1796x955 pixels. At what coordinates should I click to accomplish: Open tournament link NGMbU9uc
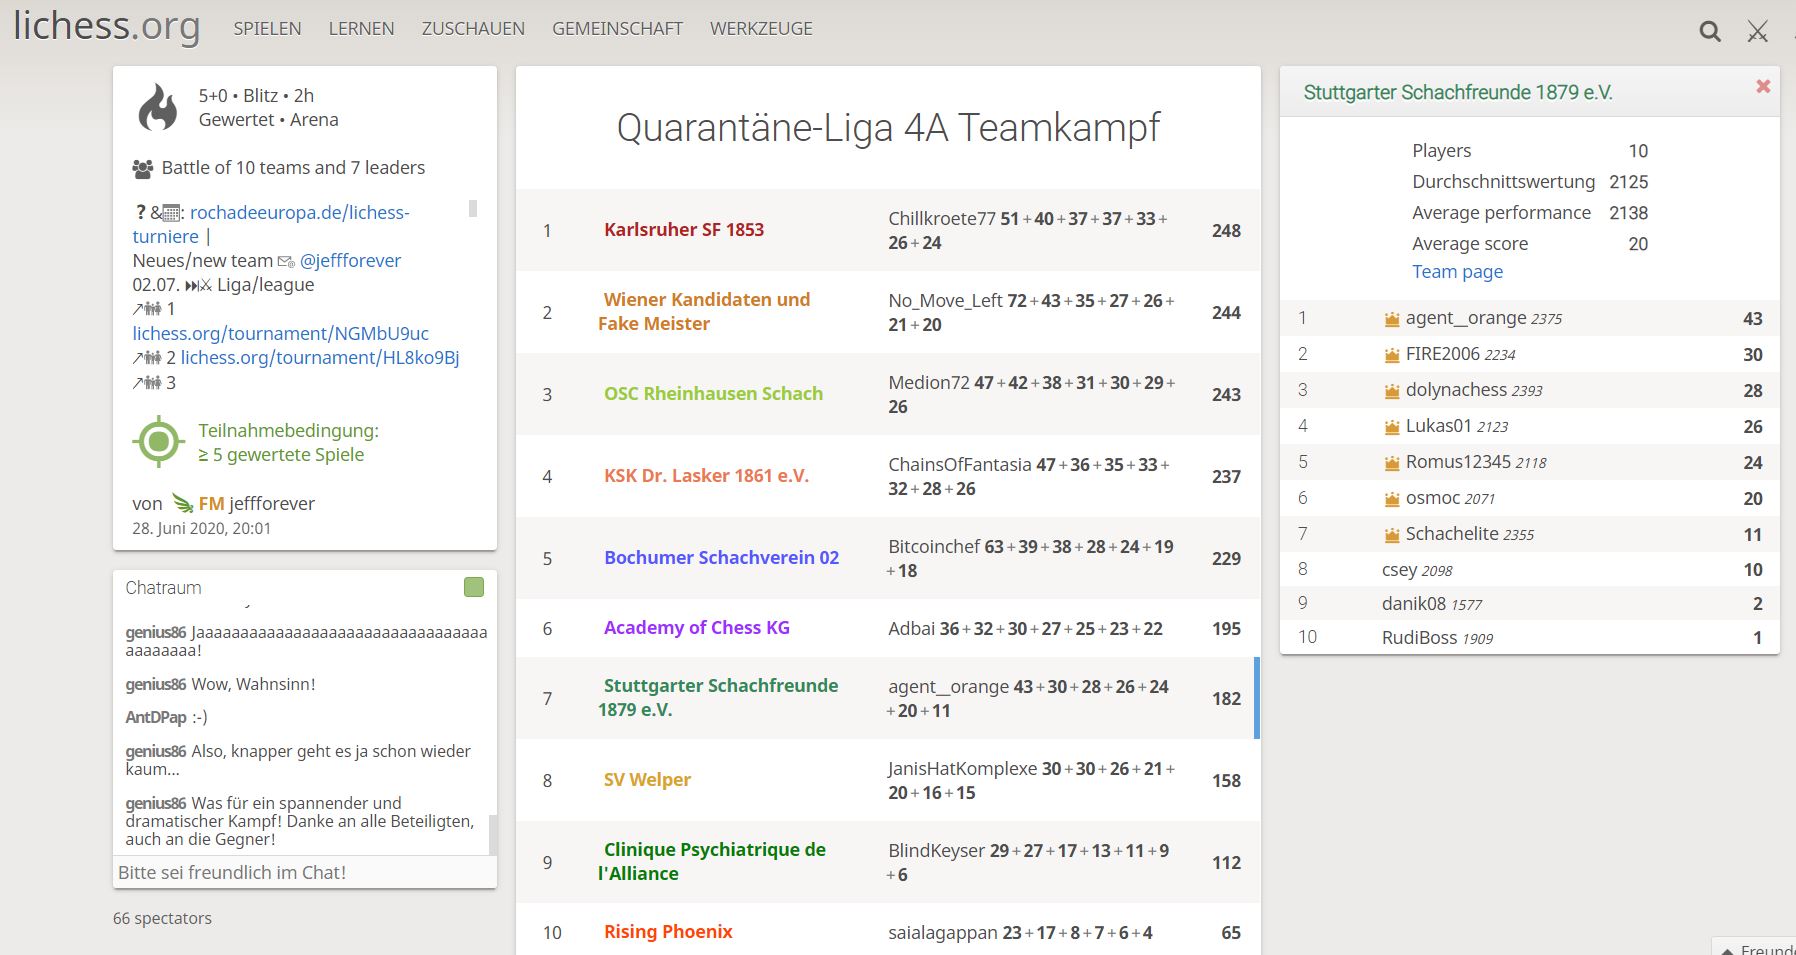click(x=280, y=333)
